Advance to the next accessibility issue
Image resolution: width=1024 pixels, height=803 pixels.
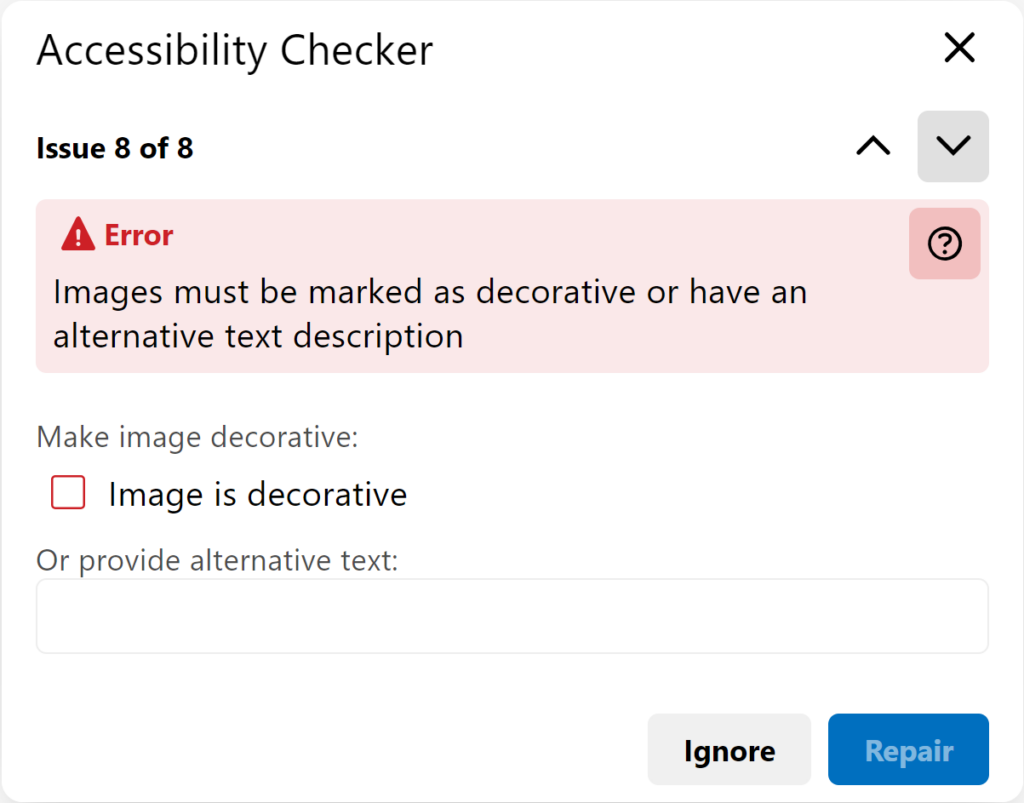tap(952, 146)
